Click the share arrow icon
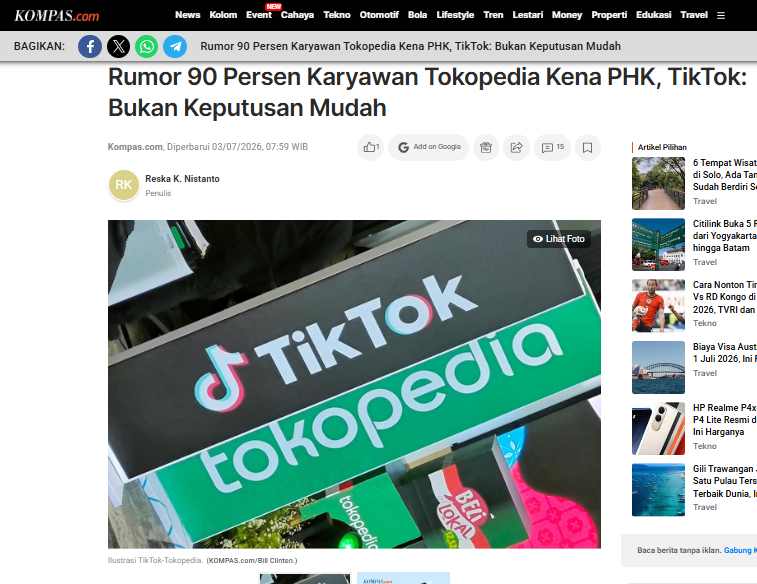This screenshot has height=584, width=757. click(517, 147)
